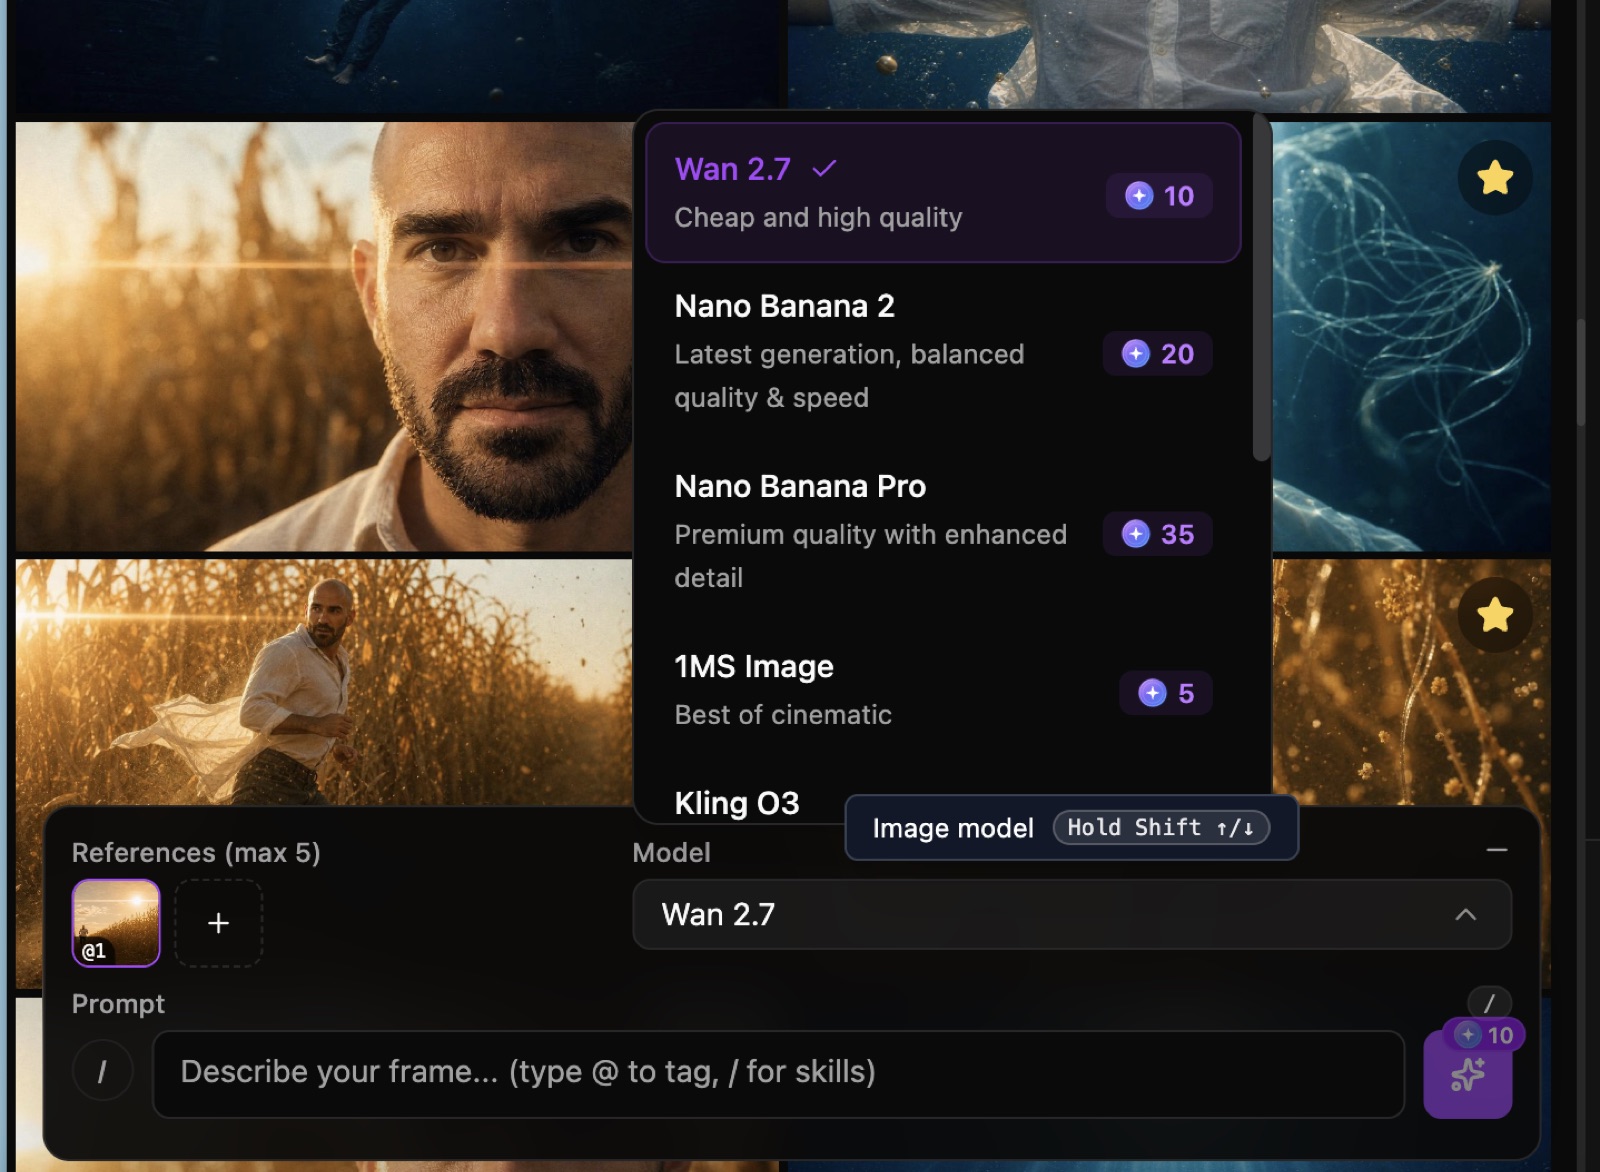Open the slash skills button beside prompt

coord(102,1072)
